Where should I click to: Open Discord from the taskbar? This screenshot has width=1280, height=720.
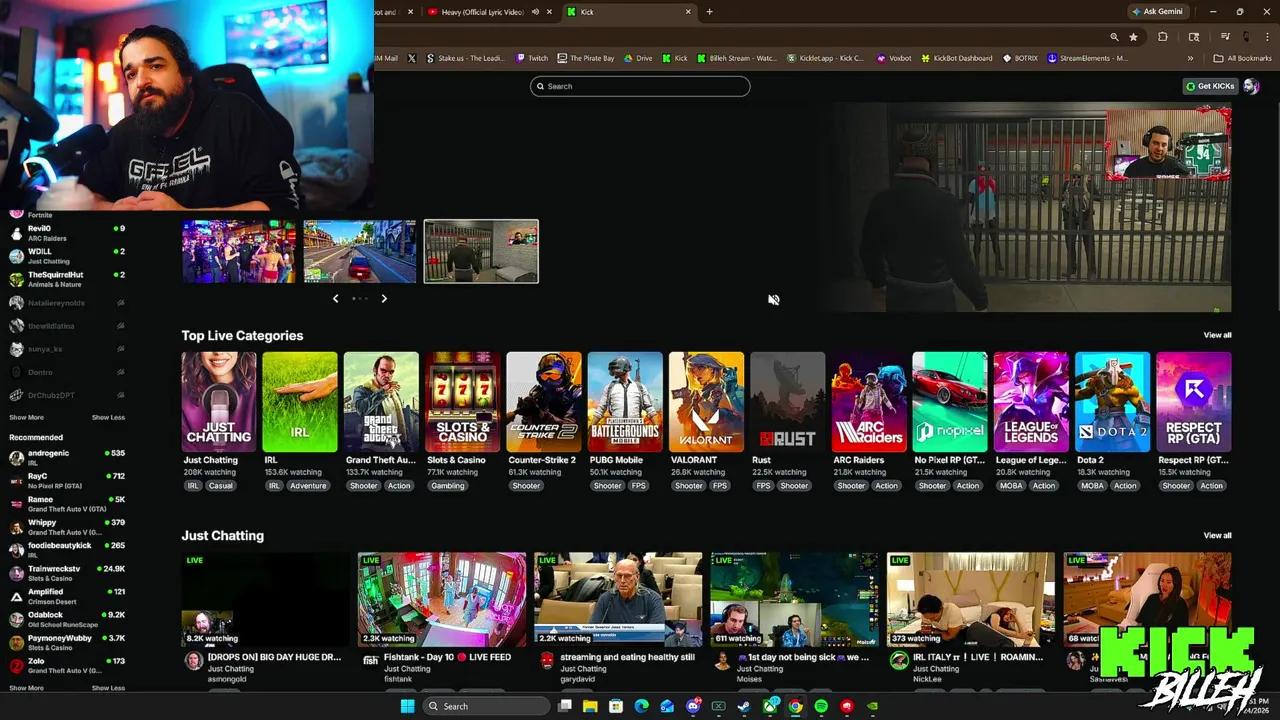693,706
